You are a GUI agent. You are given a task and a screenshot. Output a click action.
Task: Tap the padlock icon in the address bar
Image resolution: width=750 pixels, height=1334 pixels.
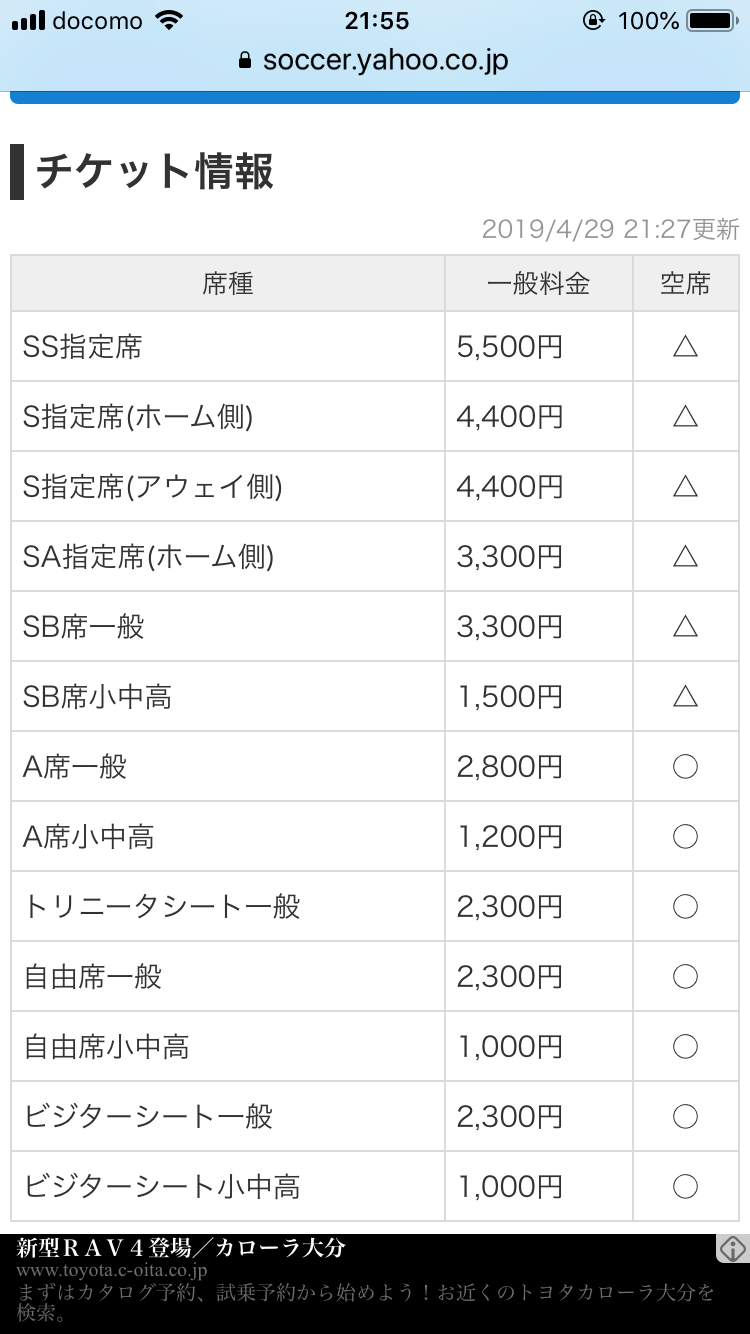click(246, 60)
